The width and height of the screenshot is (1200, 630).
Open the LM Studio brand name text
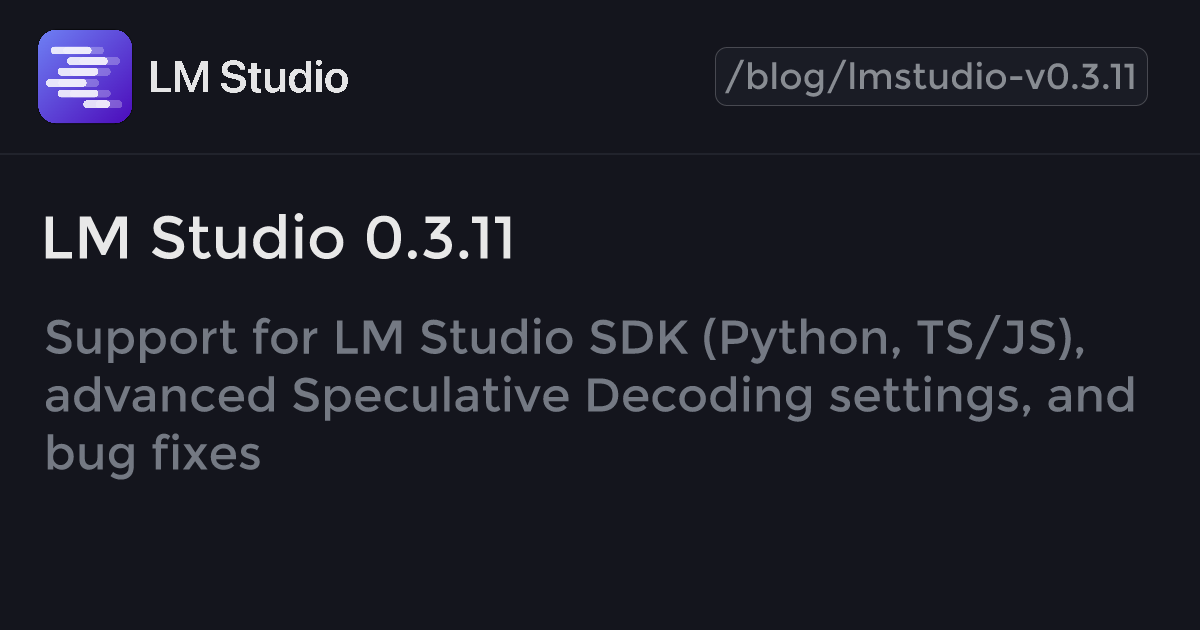click(248, 77)
